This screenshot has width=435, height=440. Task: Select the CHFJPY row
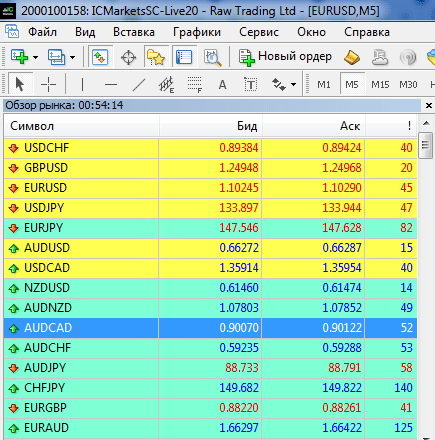click(210, 388)
